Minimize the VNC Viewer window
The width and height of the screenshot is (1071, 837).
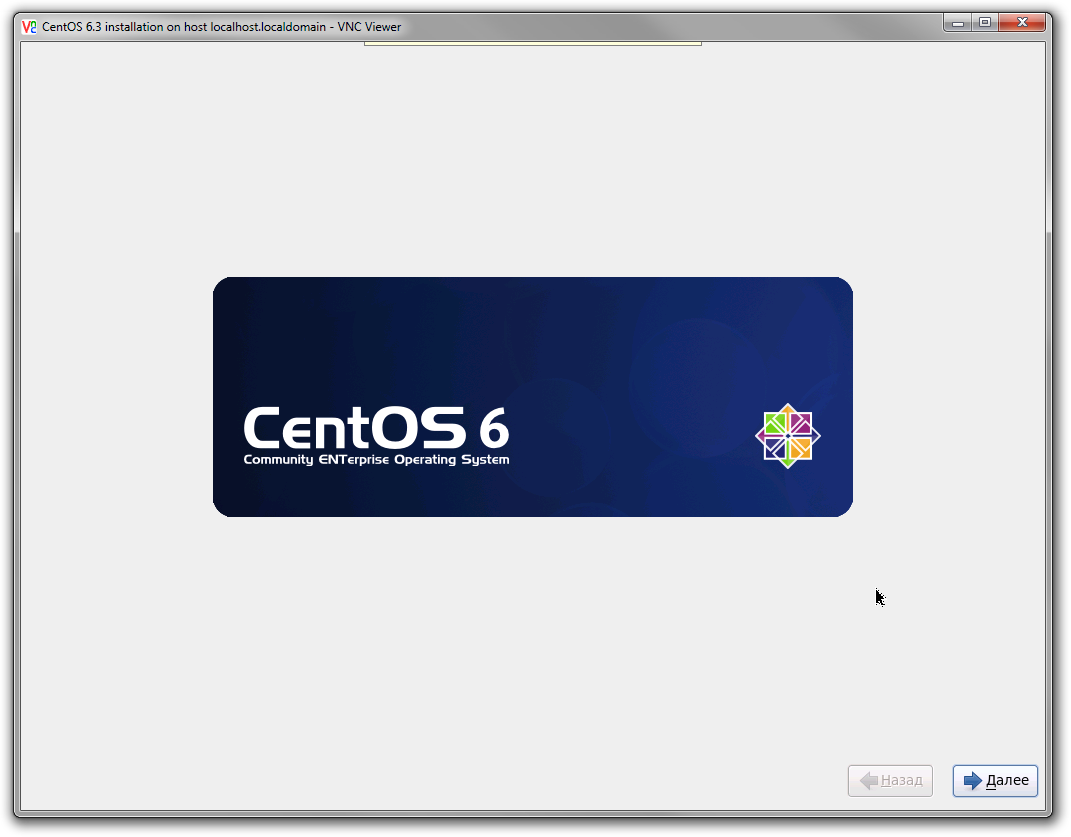(x=958, y=23)
